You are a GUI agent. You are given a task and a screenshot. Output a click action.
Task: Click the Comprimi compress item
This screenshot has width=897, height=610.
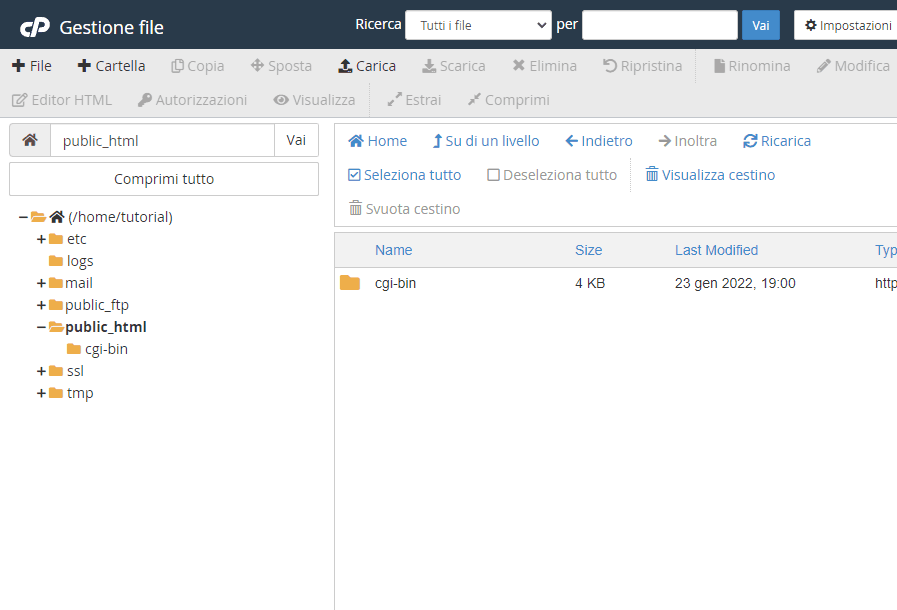point(509,100)
